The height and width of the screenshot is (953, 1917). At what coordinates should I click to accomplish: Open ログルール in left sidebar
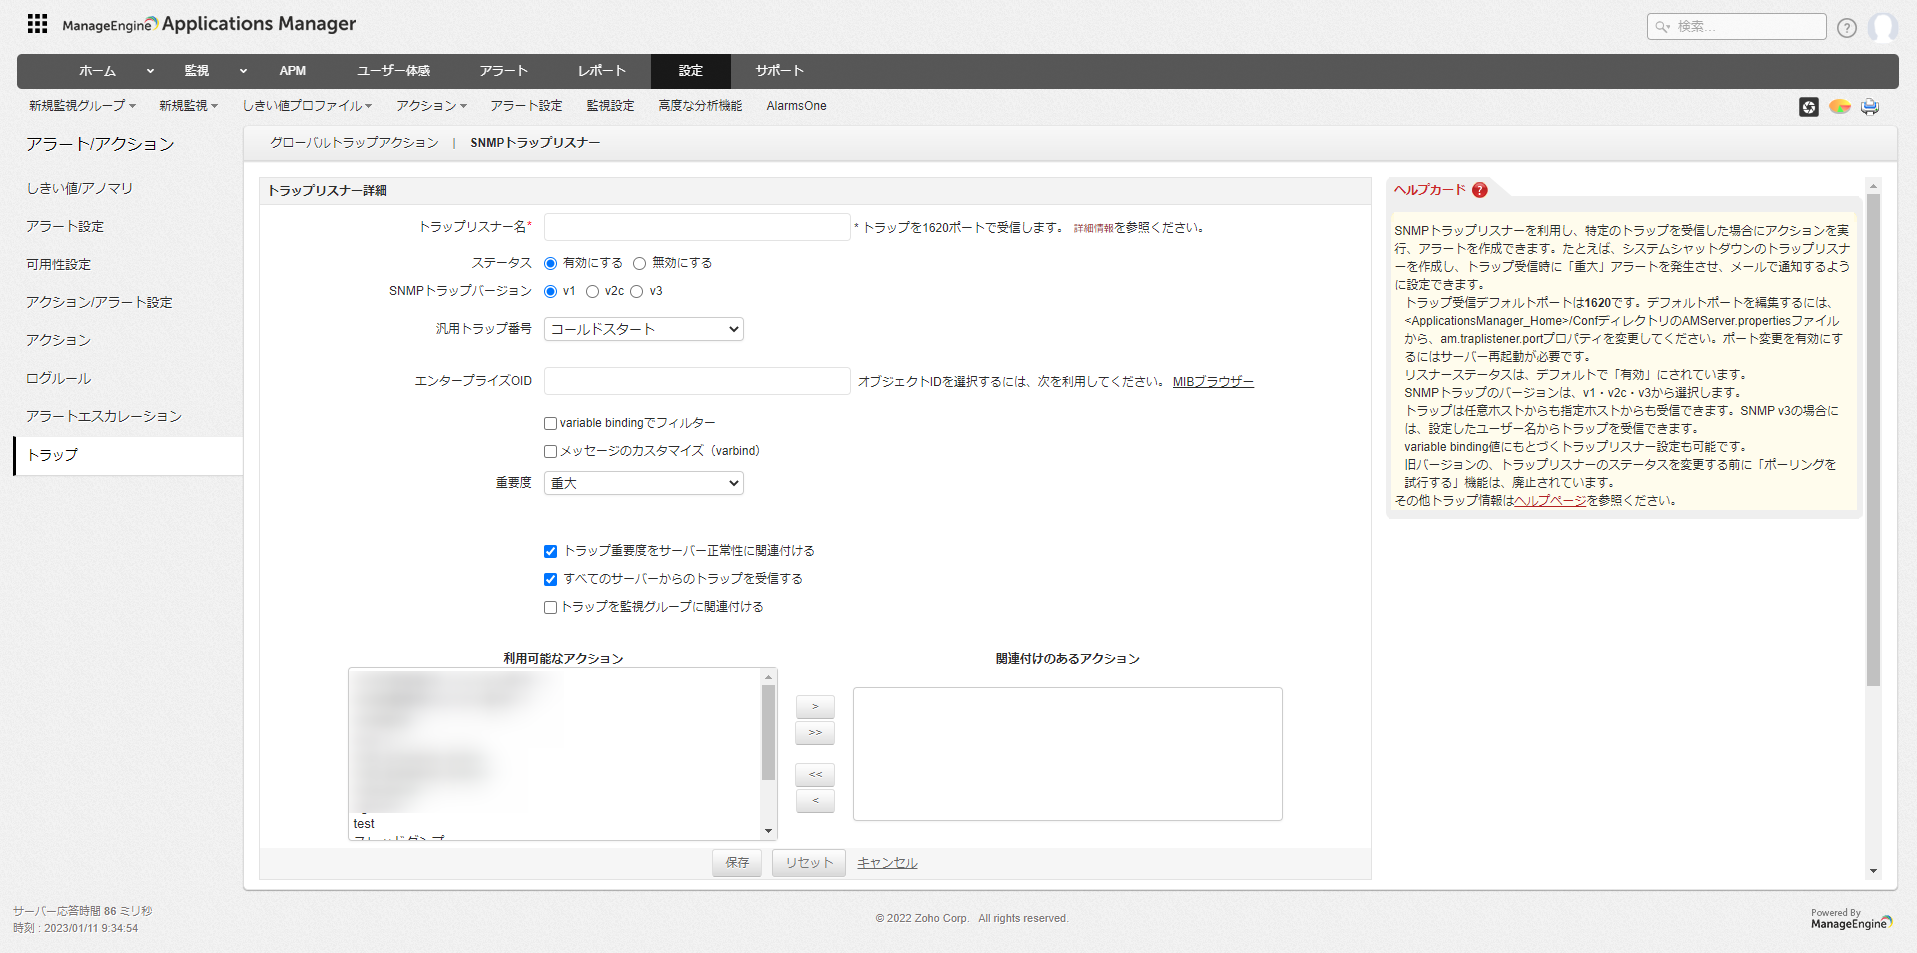click(58, 378)
